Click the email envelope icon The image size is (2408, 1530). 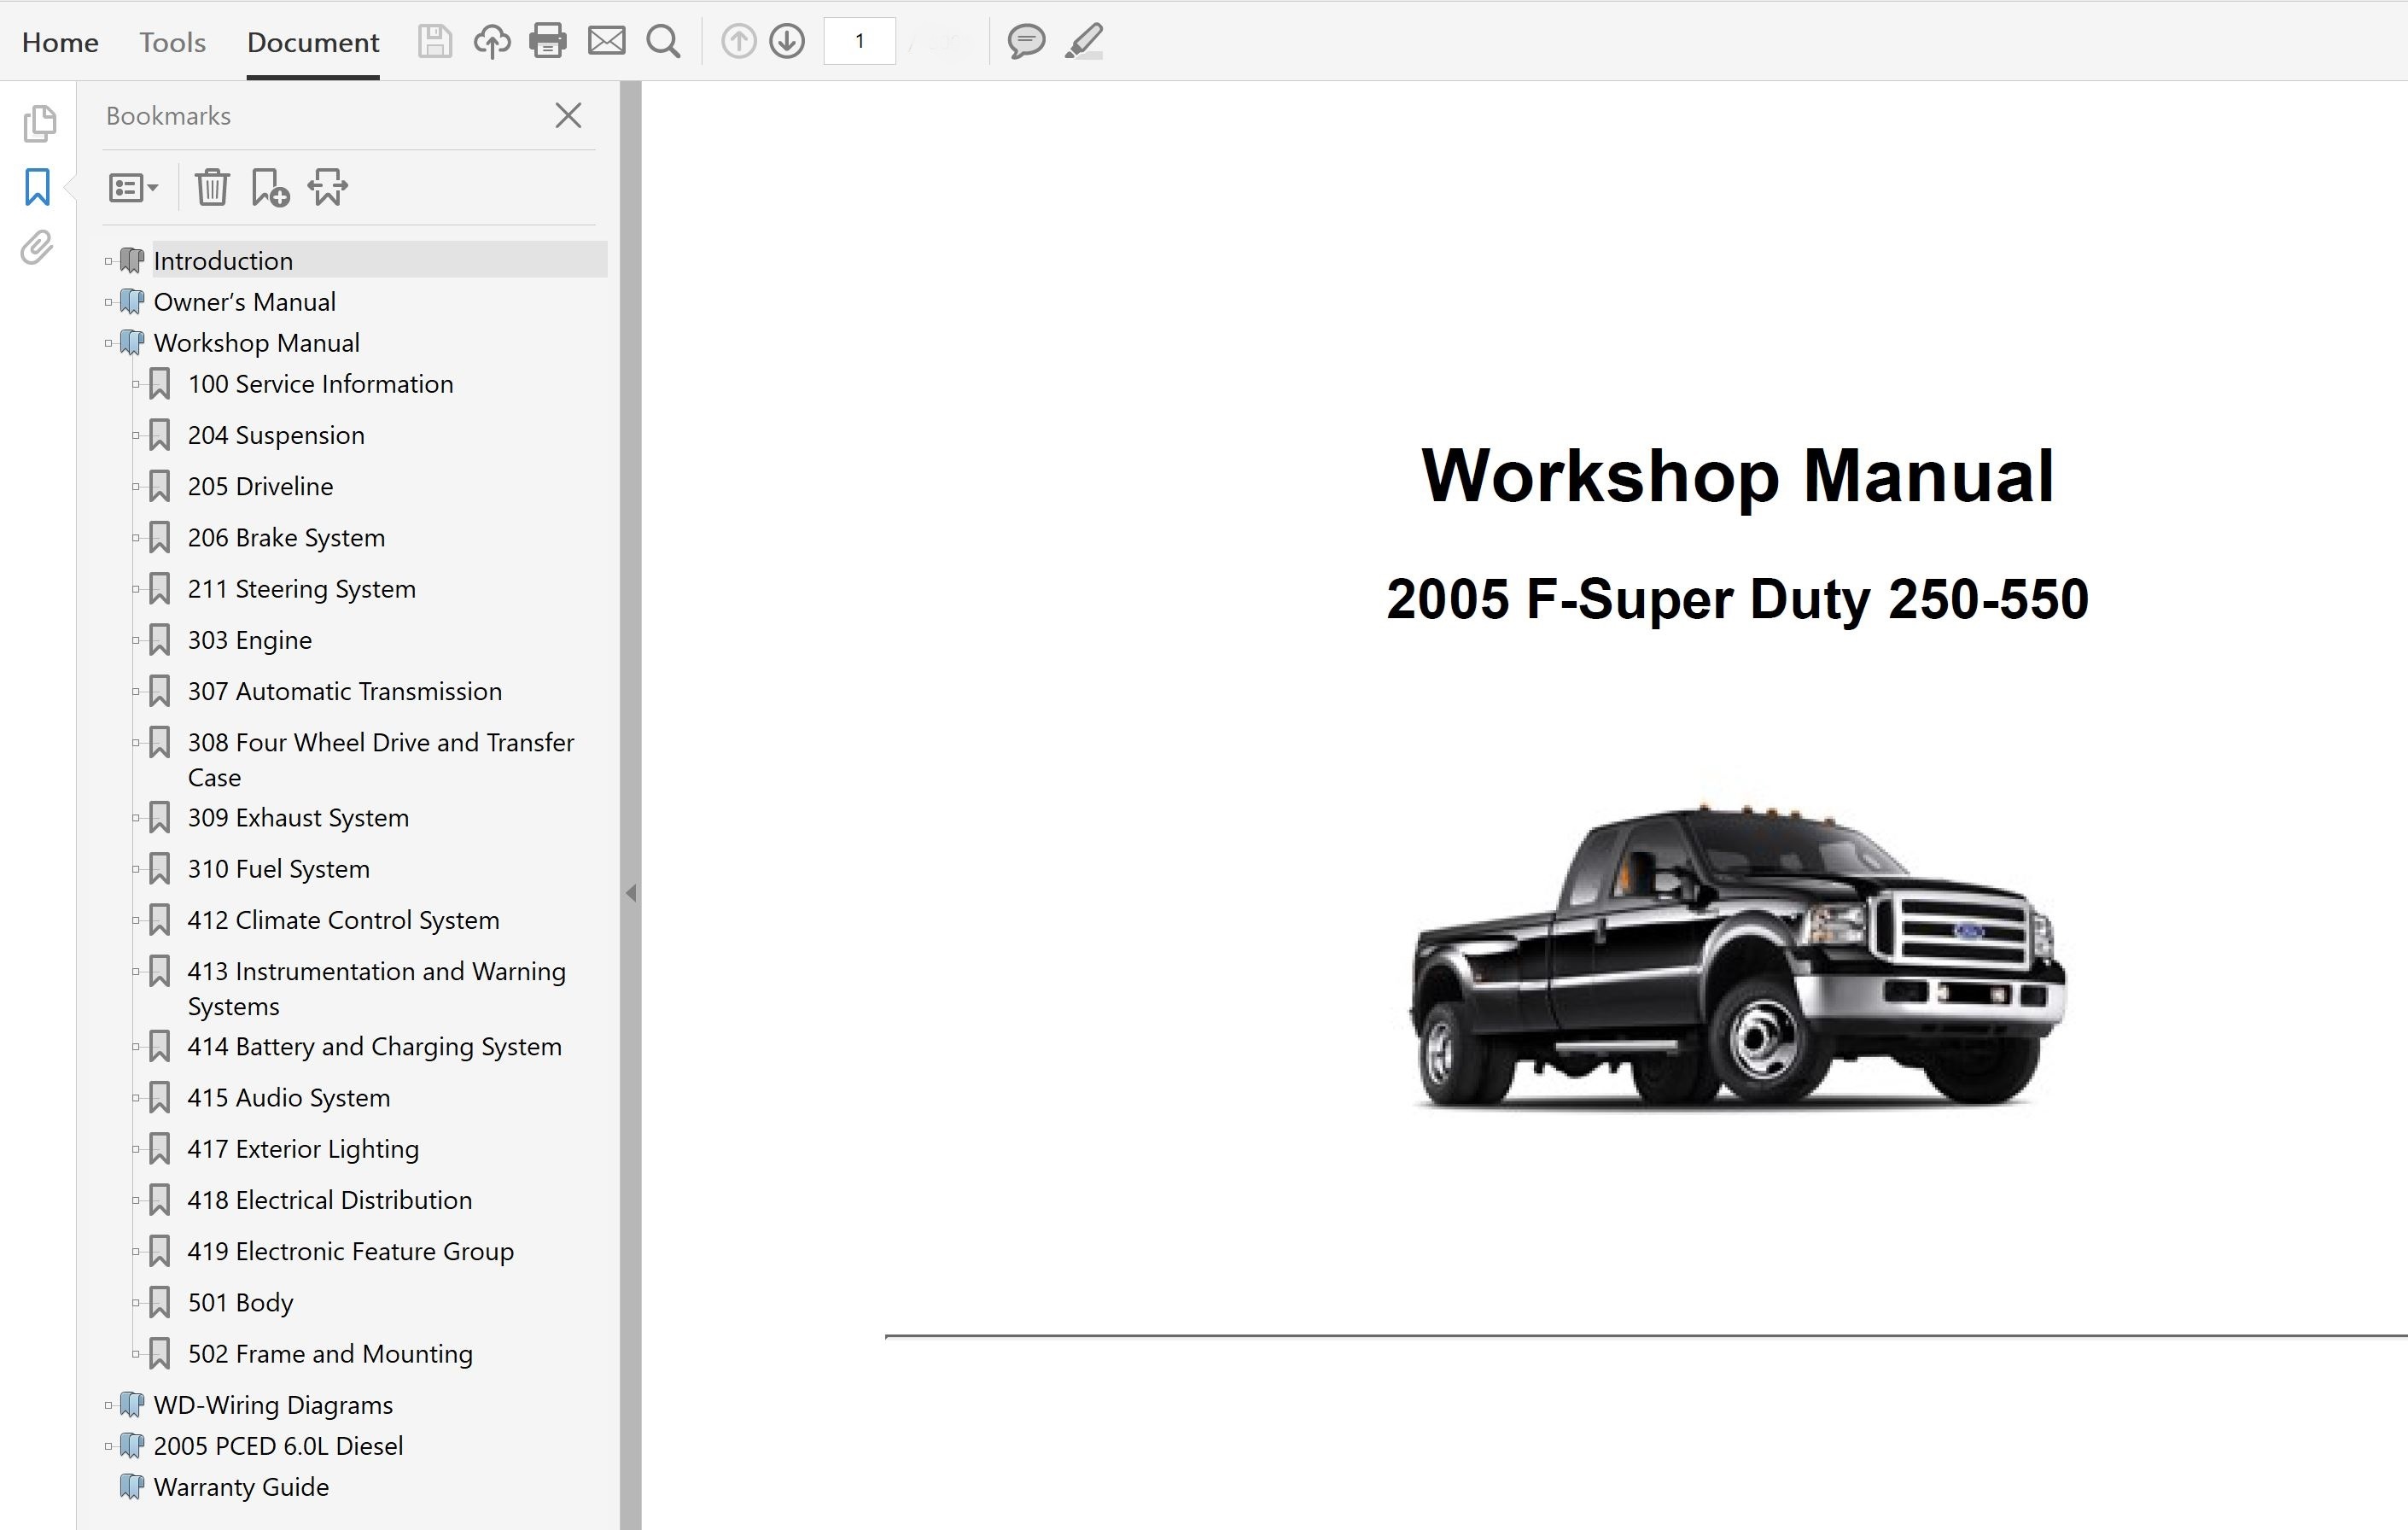click(606, 41)
